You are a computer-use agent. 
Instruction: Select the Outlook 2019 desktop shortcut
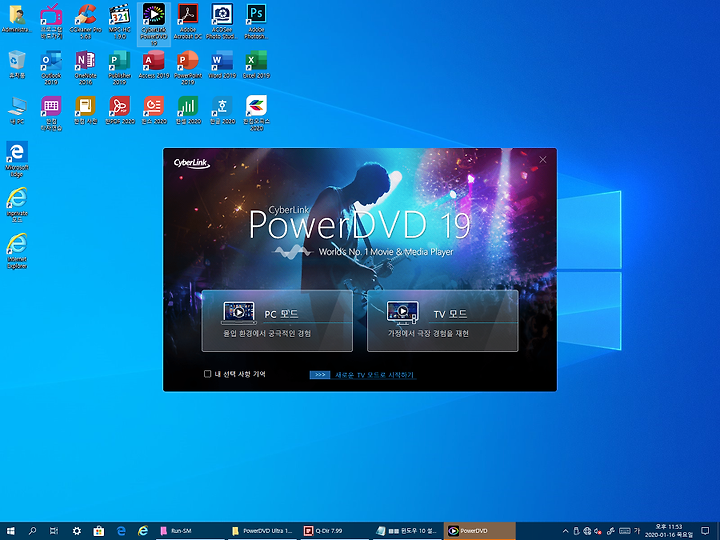pyautogui.click(x=51, y=68)
